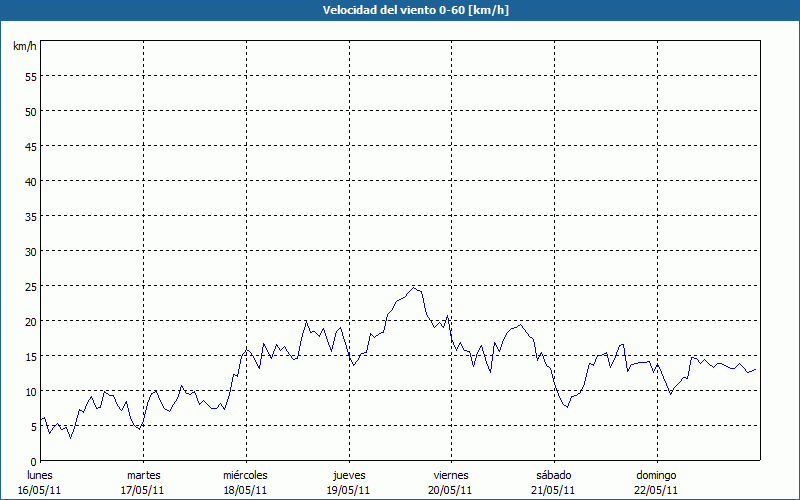Click the 'domingo' day label

tap(656, 475)
